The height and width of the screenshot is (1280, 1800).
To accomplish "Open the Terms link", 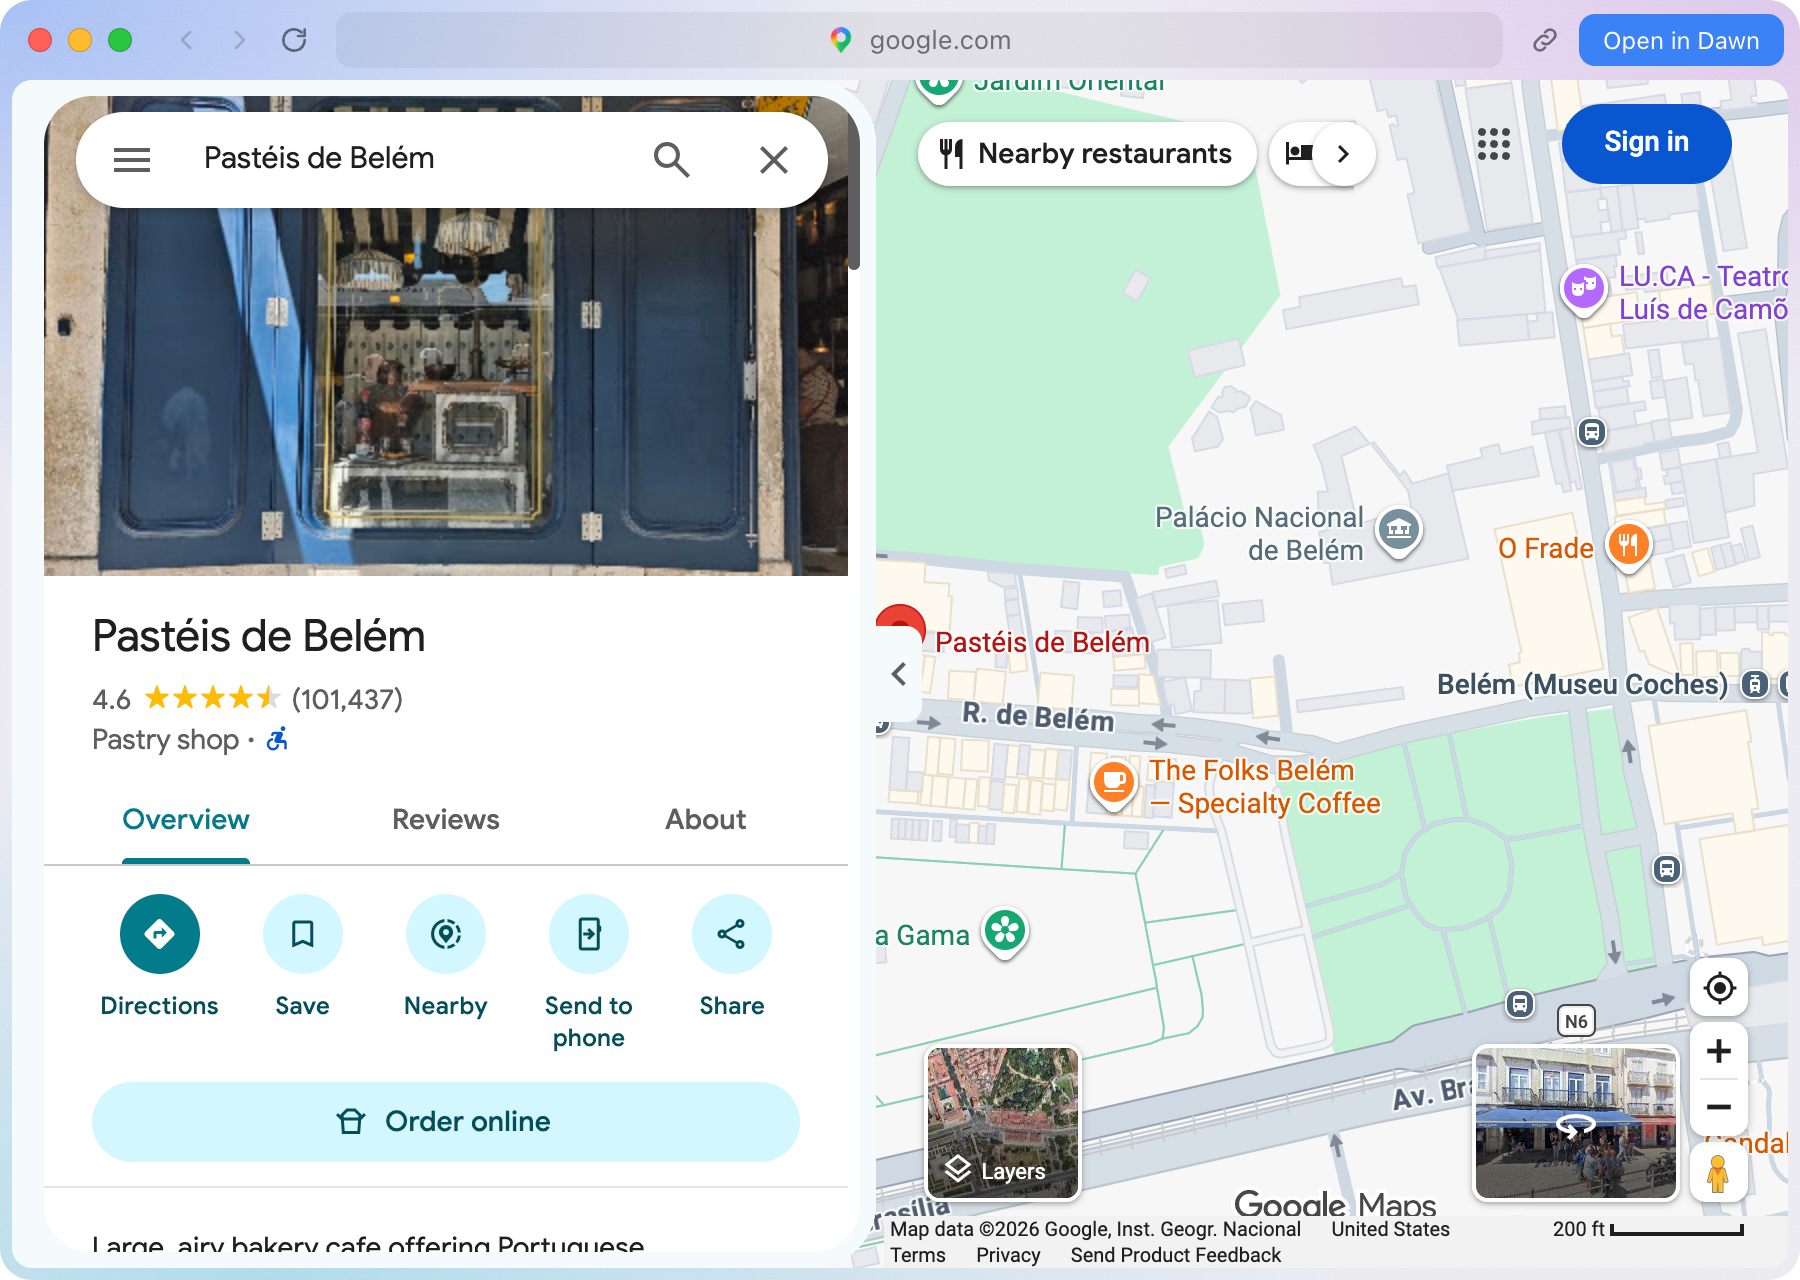I will tap(918, 1255).
